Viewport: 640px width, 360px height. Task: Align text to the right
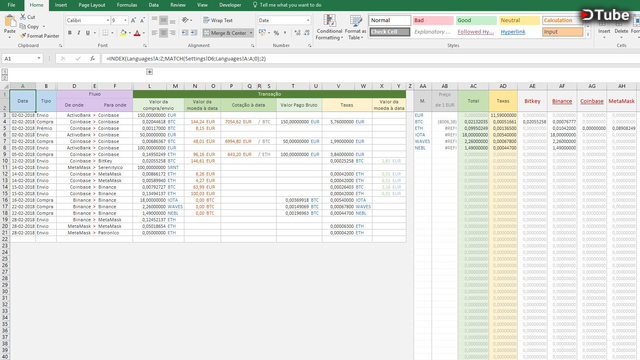point(172,33)
